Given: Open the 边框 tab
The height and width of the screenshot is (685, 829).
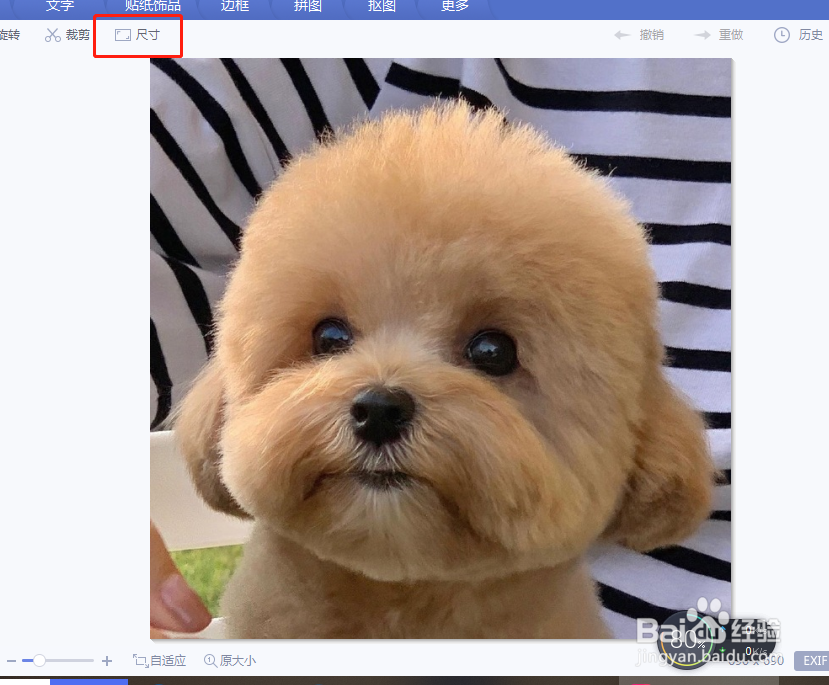Looking at the screenshot, I should (x=234, y=6).
